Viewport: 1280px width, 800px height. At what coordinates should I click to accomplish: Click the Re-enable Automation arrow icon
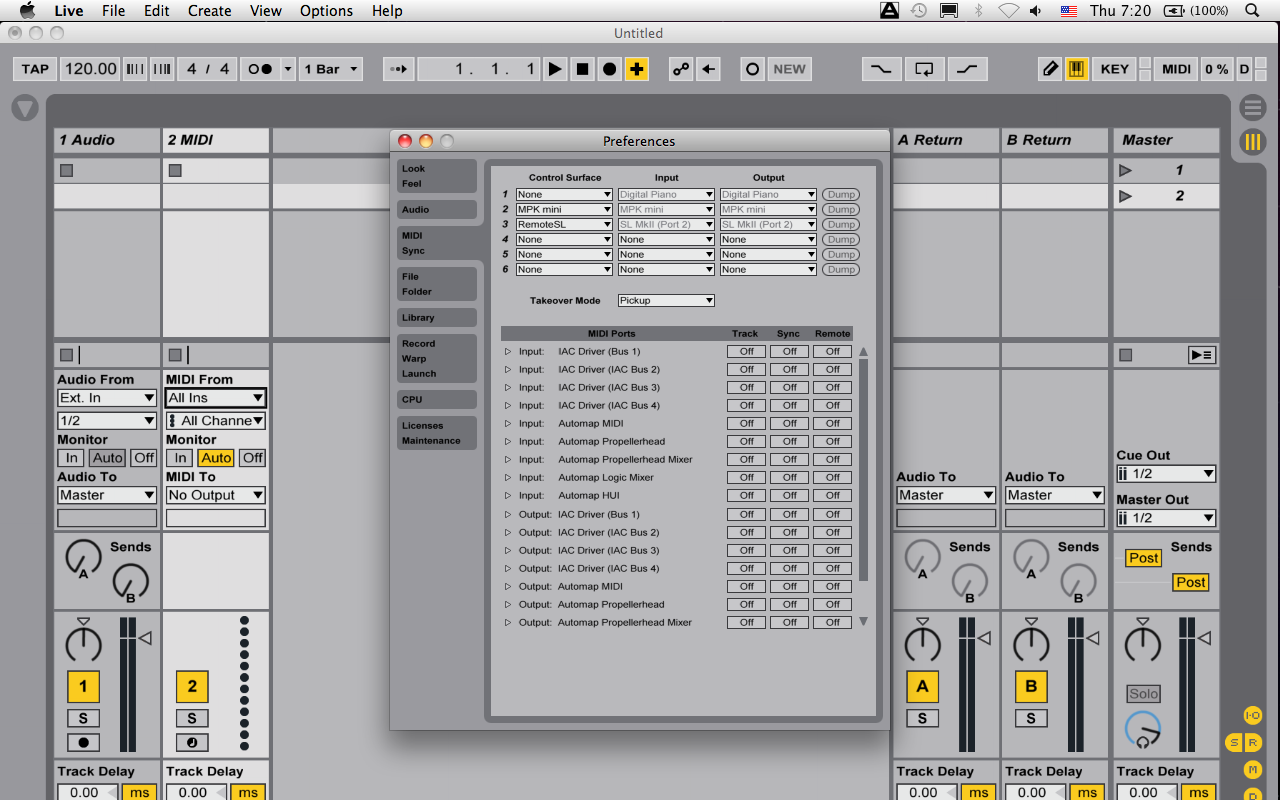pos(708,69)
